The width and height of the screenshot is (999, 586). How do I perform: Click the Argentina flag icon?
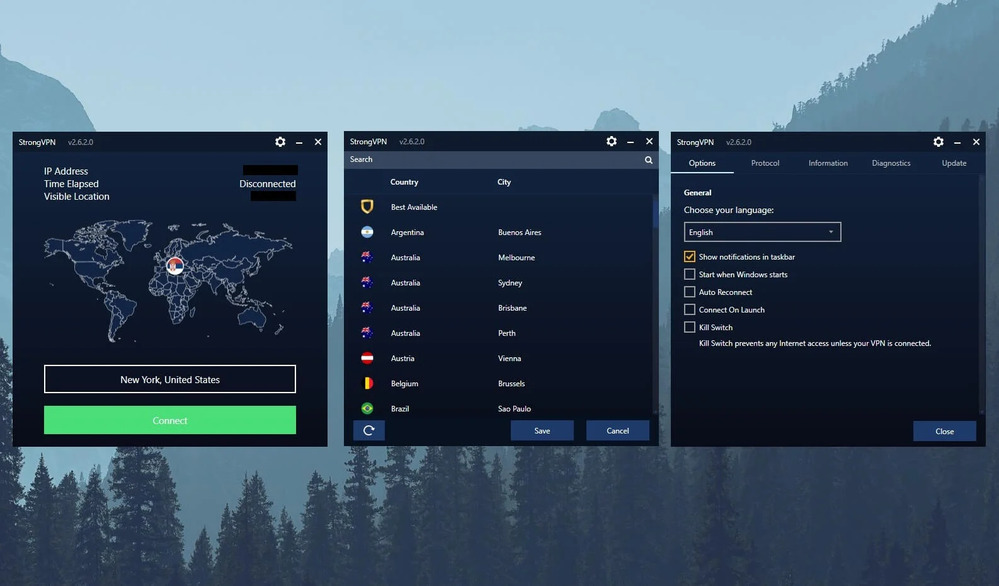[368, 232]
